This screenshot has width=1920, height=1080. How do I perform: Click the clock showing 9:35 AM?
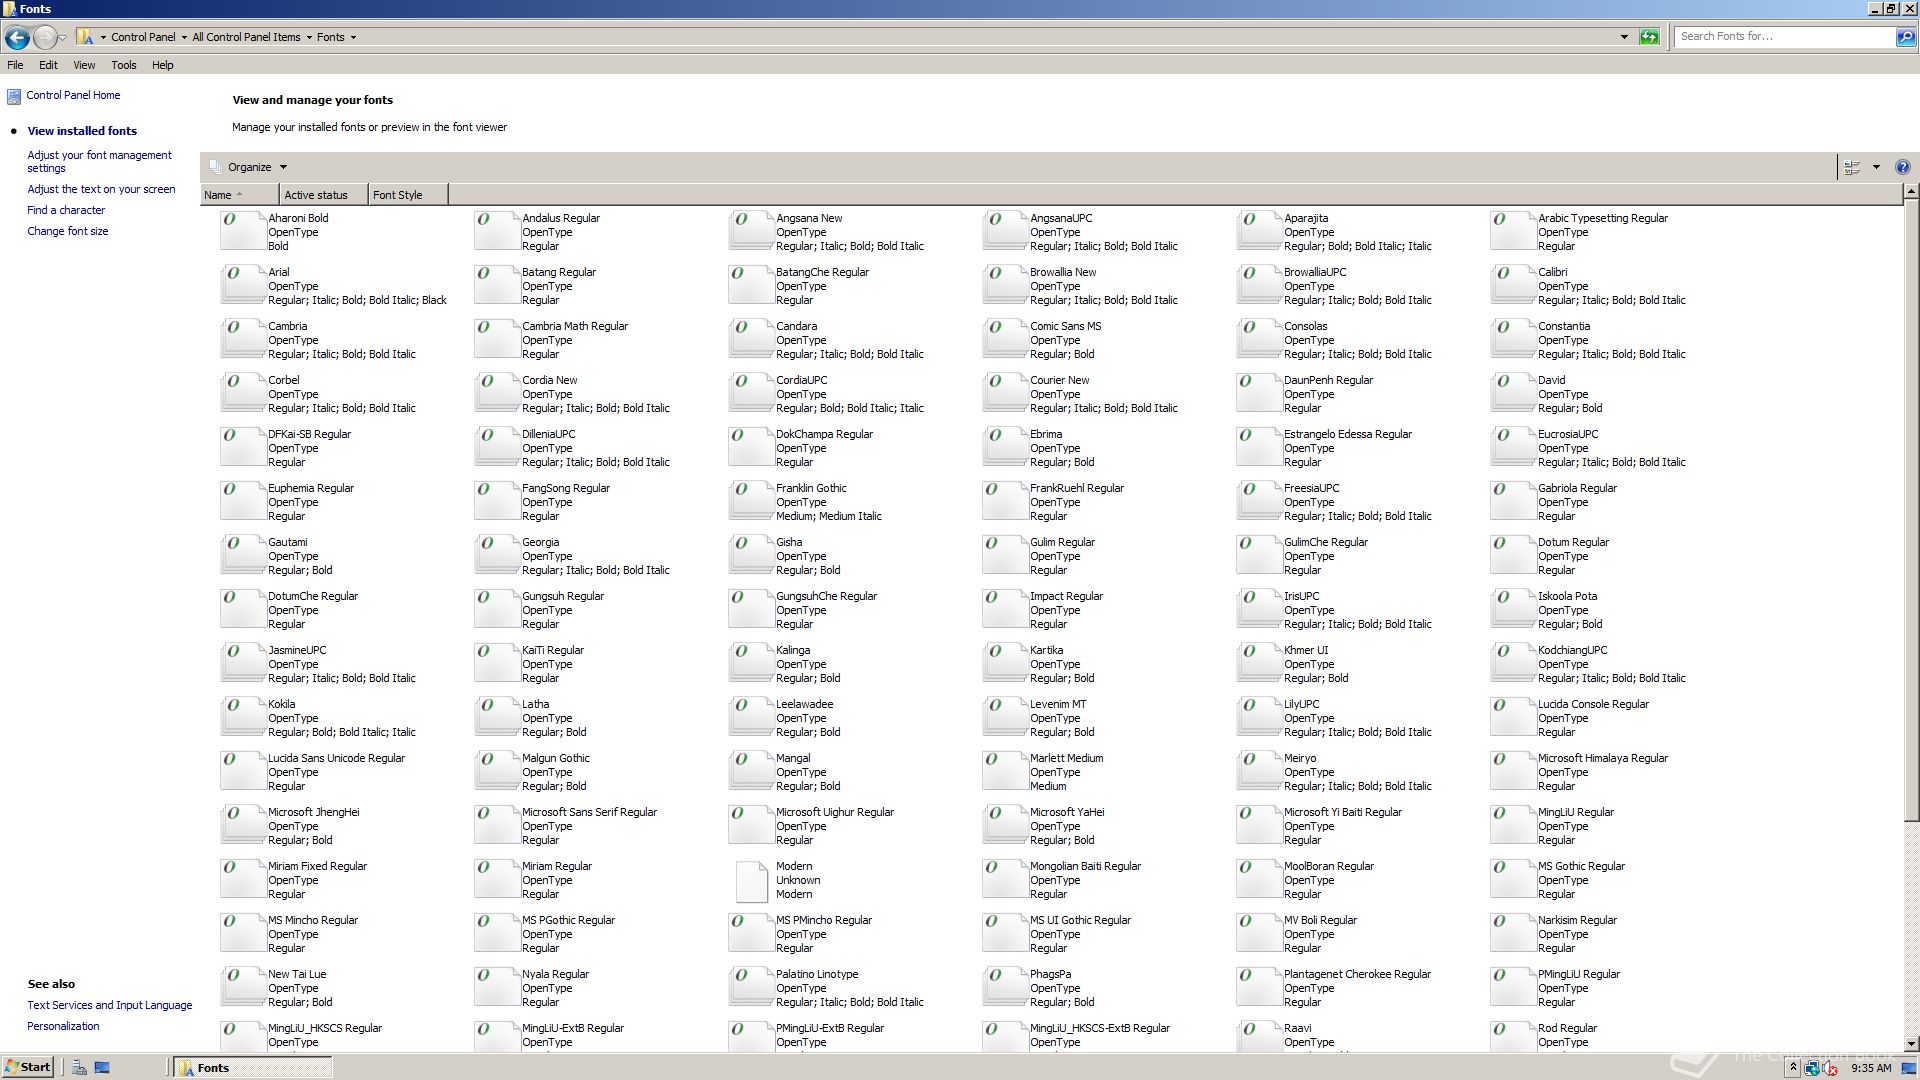1871,1068
